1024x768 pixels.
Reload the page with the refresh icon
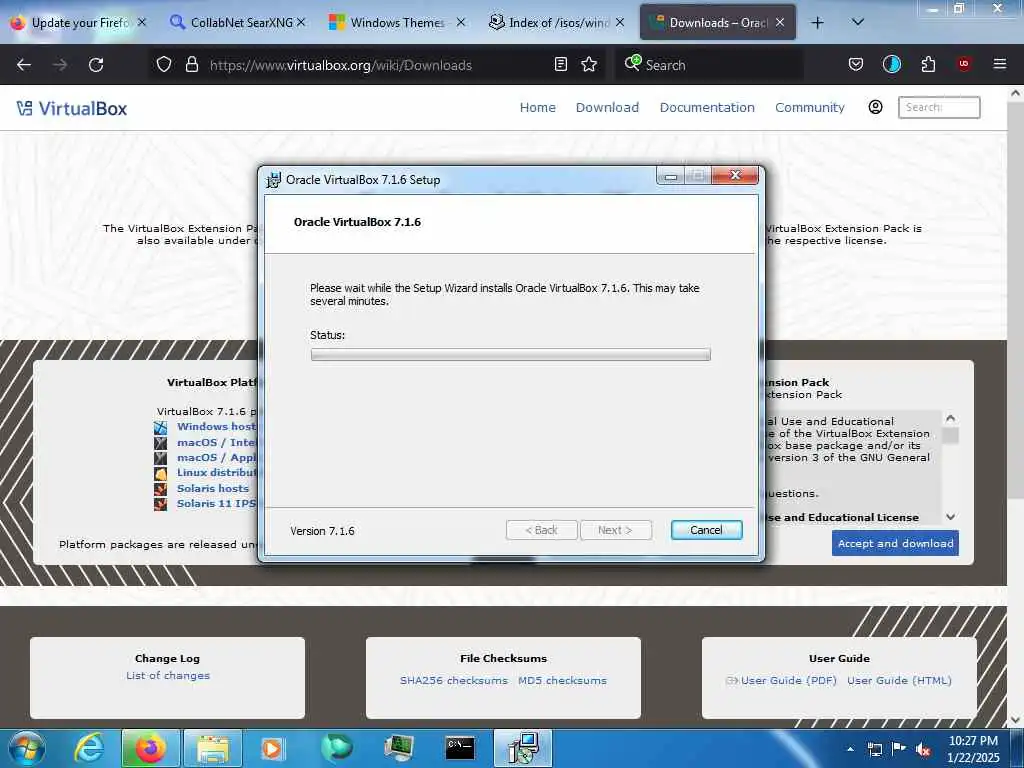[x=96, y=65]
